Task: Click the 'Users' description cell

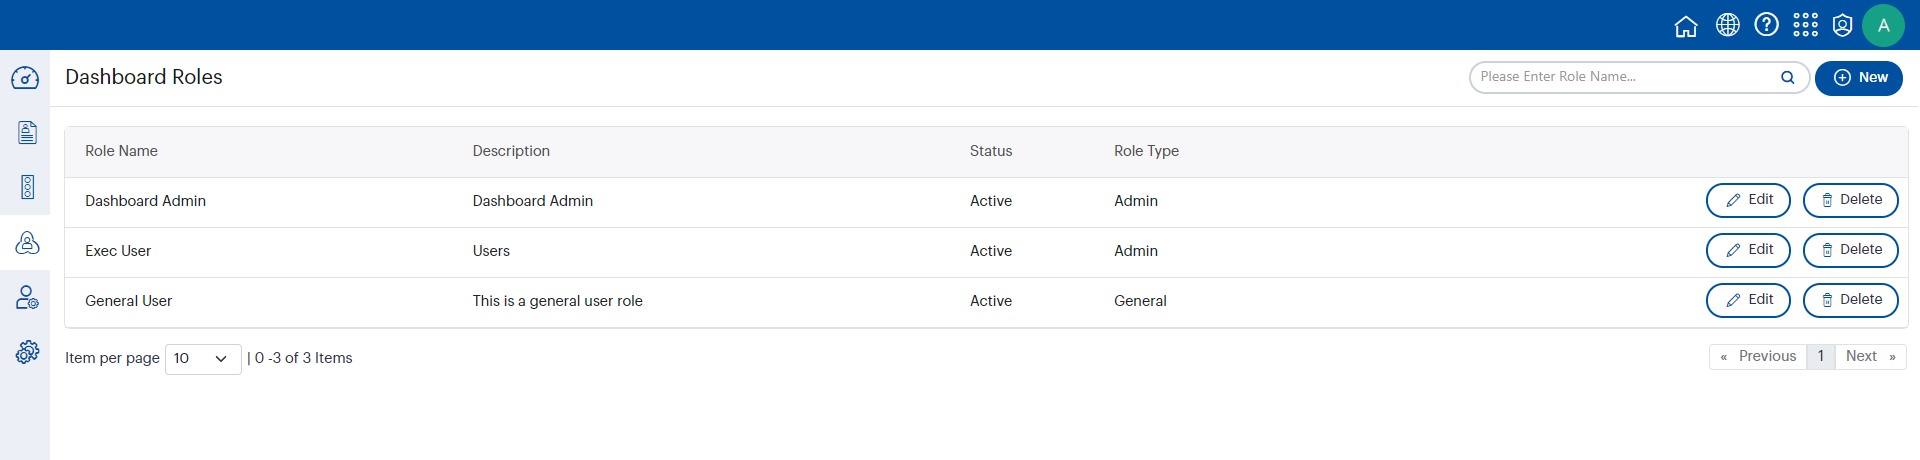Action: 491,251
